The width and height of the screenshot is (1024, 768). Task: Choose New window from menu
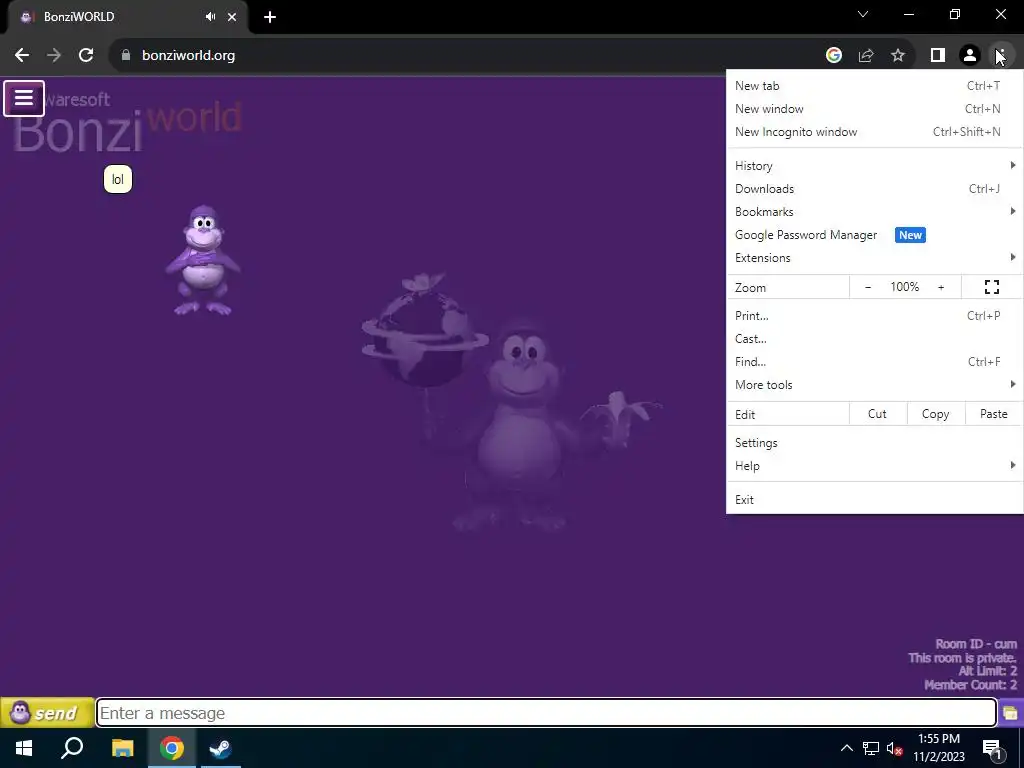click(x=874, y=108)
